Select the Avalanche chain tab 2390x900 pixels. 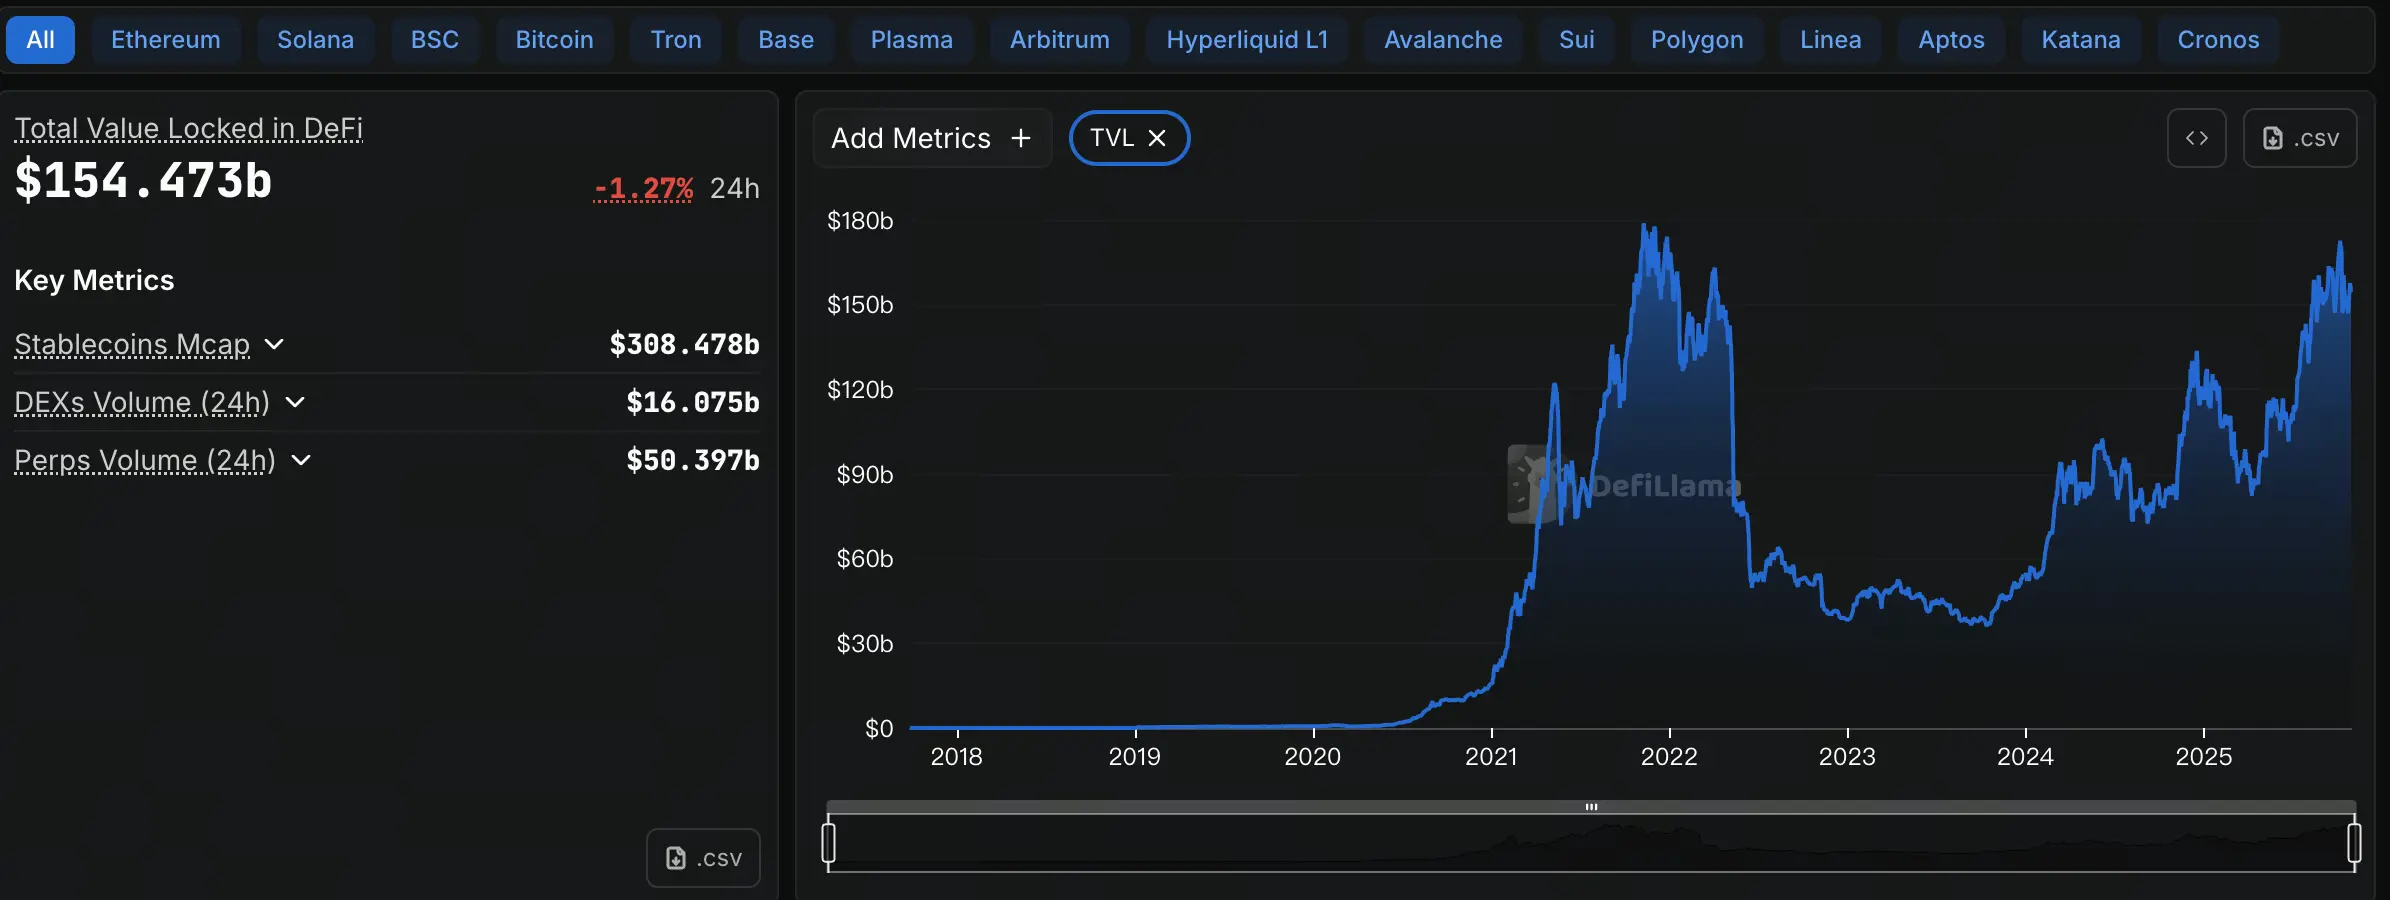pyautogui.click(x=1443, y=40)
